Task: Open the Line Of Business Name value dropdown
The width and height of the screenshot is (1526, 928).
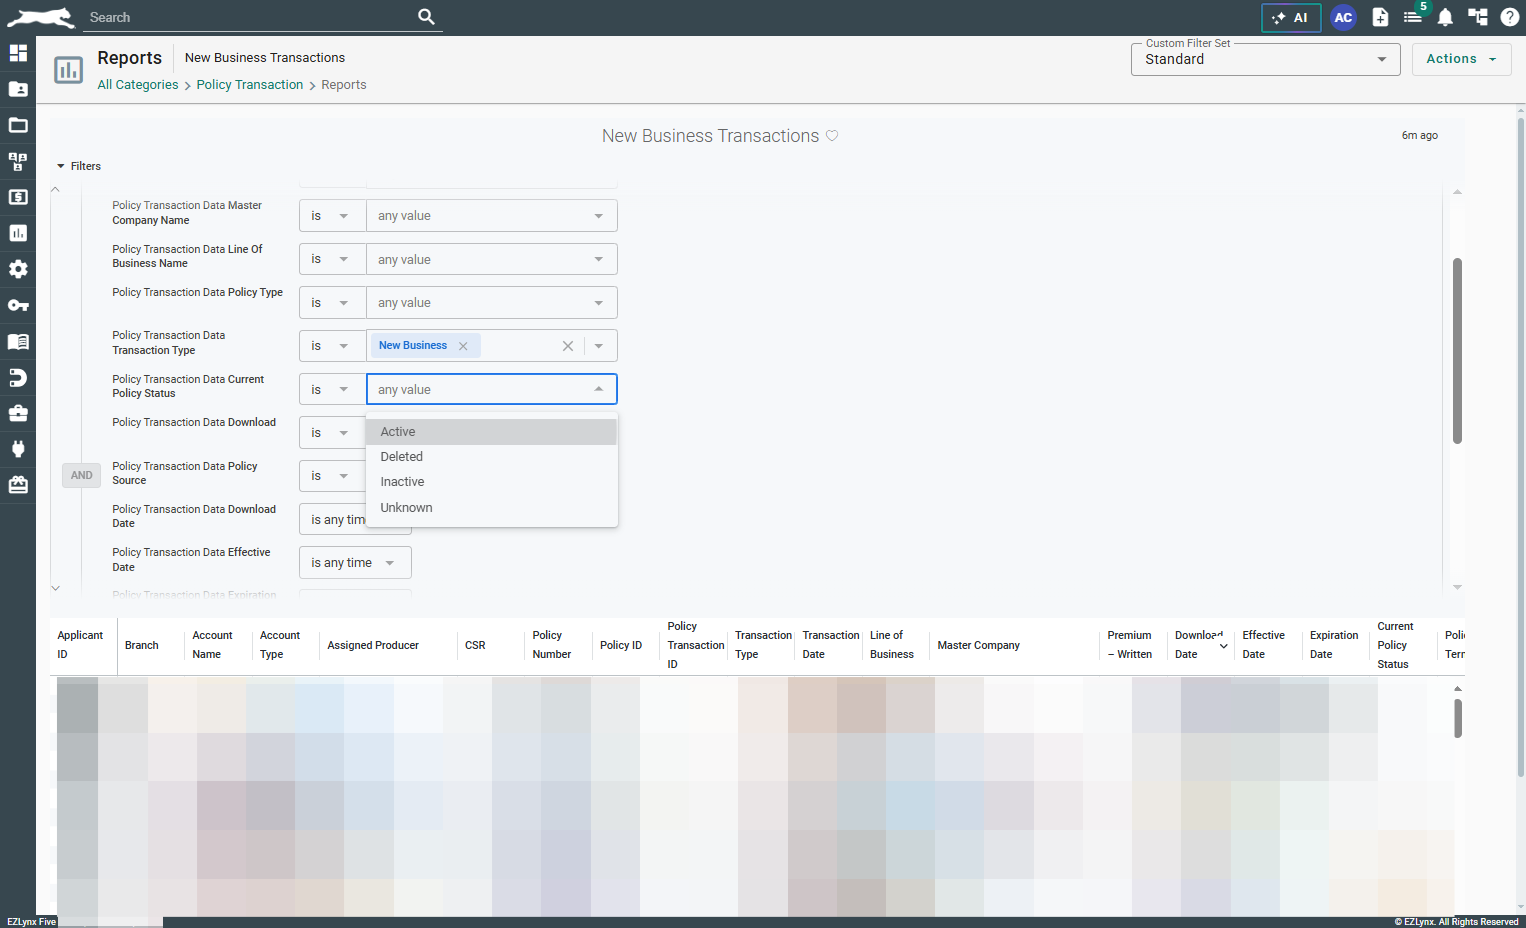Action: [x=491, y=259]
